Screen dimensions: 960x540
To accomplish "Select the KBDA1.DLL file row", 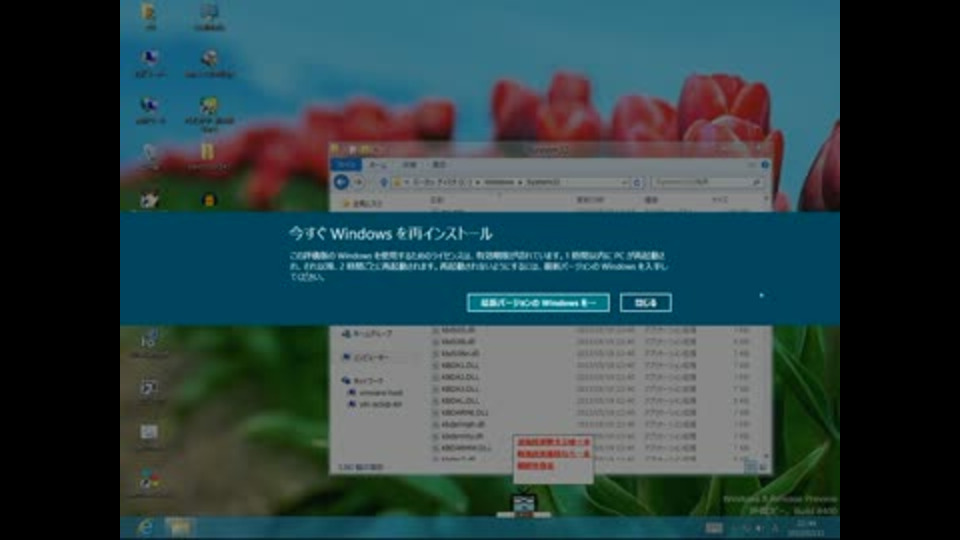I will pos(591,366).
